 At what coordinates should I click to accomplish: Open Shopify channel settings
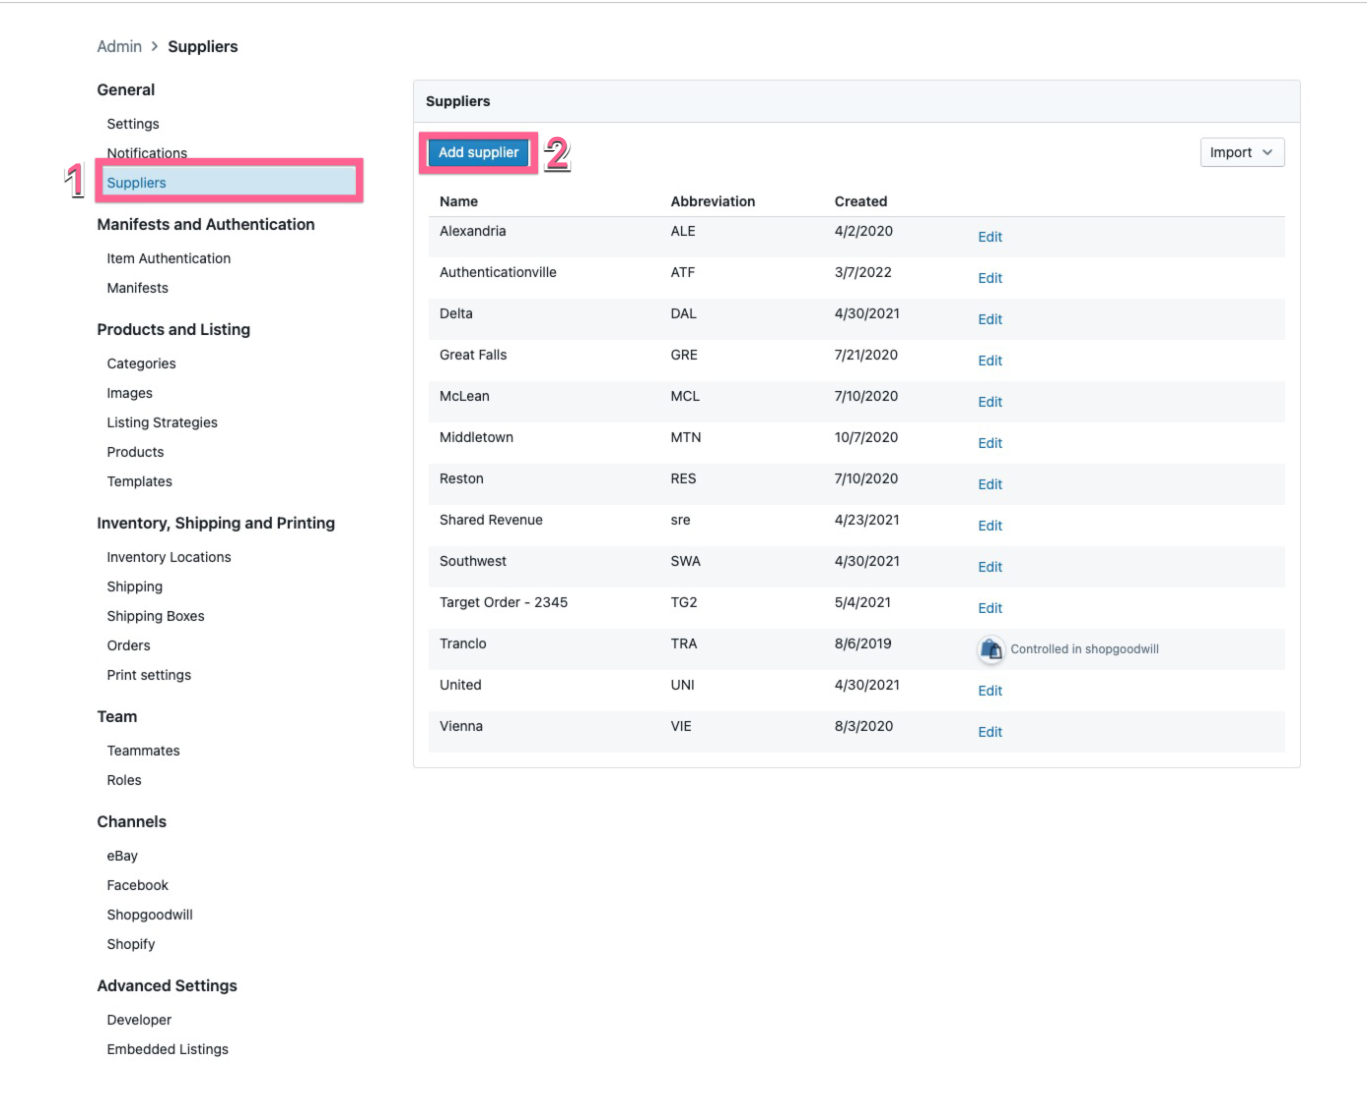(131, 945)
